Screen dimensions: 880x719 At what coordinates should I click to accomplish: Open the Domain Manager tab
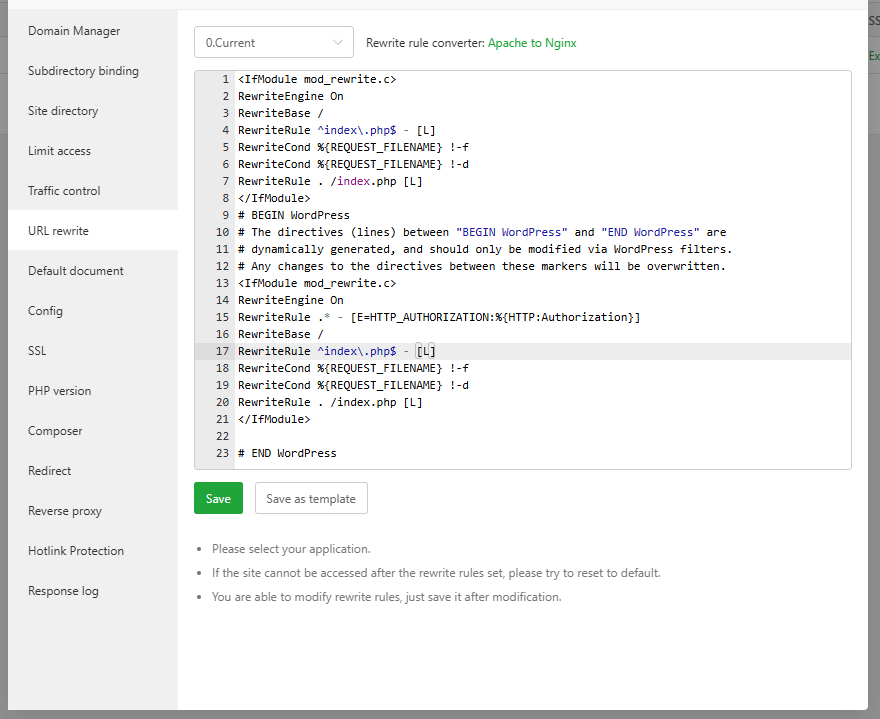coord(74,31)
